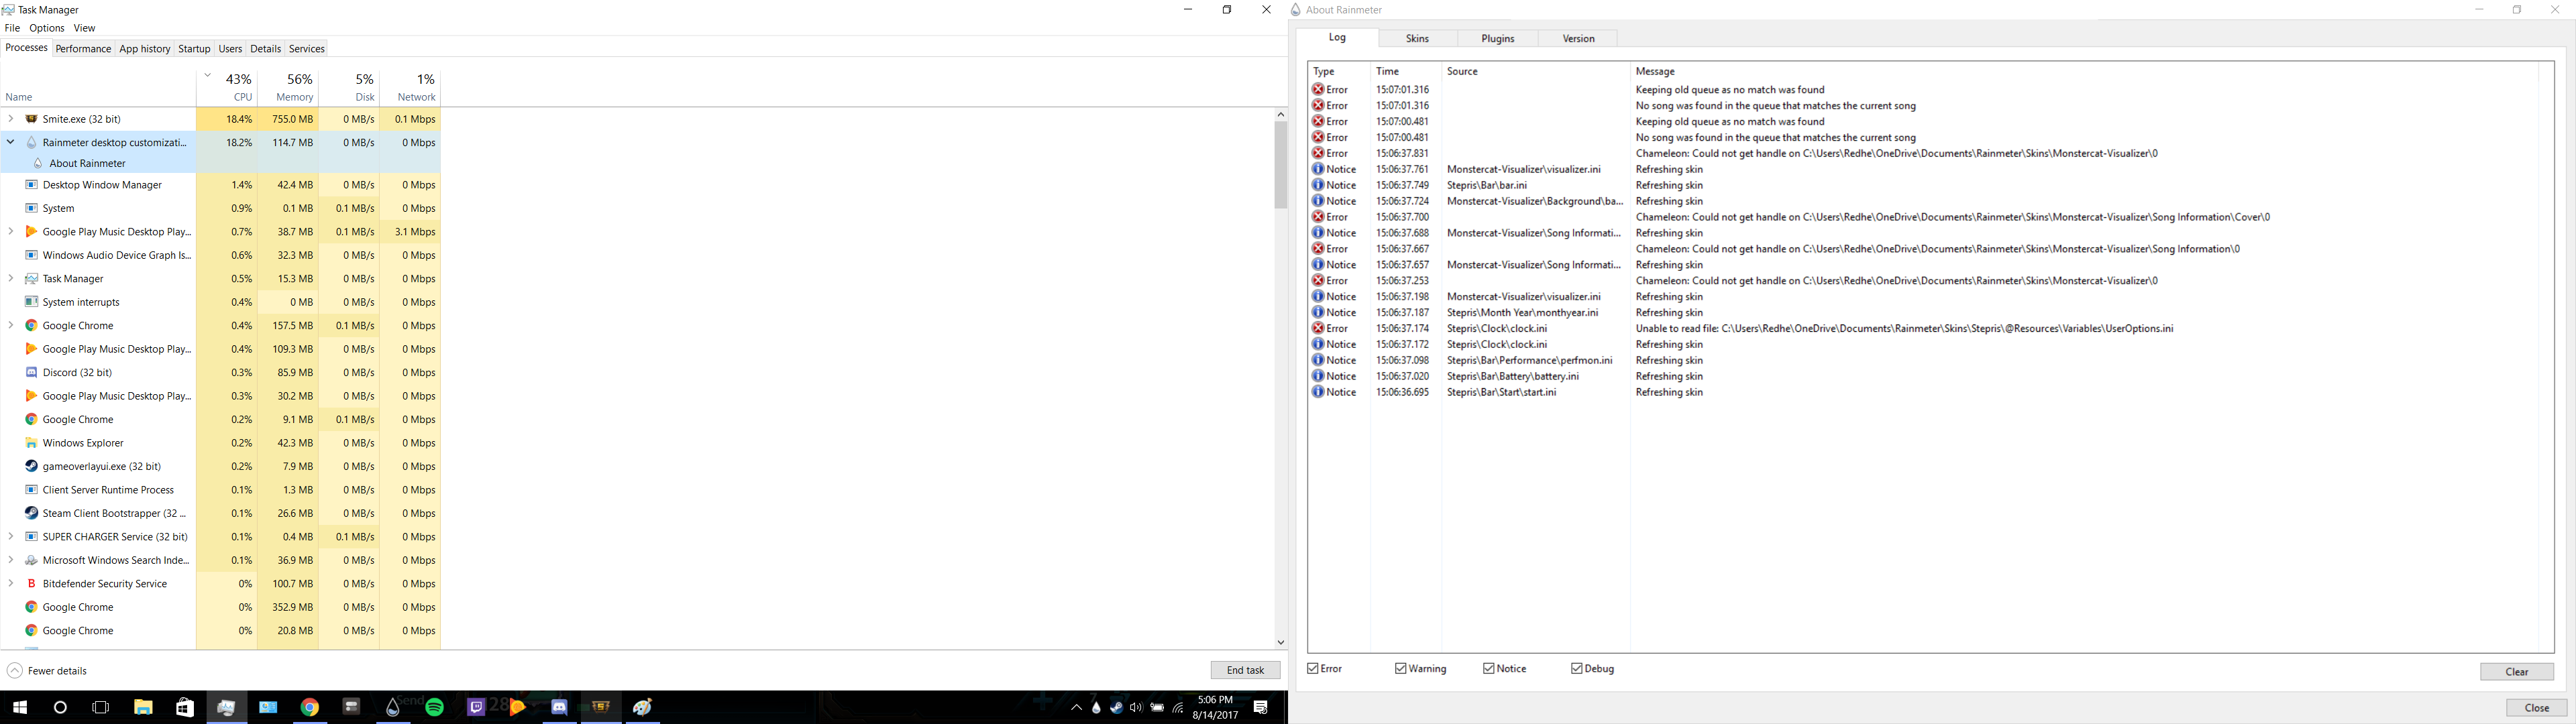Open the Performance tab in Task Manager
The width and height of the screenshot is (2576, 724).
[83, 48]
